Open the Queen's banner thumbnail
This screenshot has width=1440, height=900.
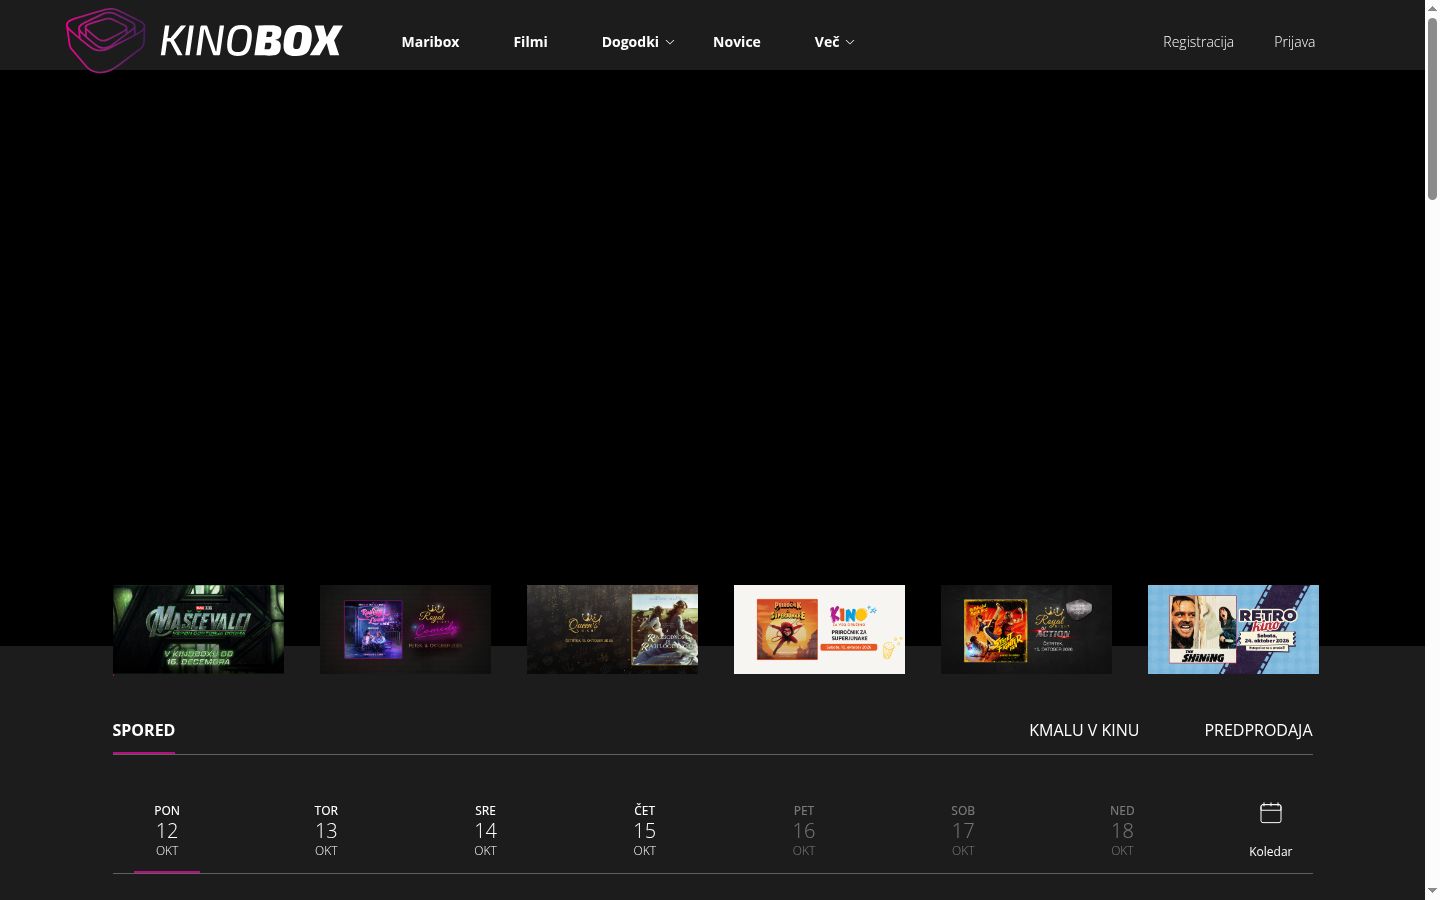612,629
